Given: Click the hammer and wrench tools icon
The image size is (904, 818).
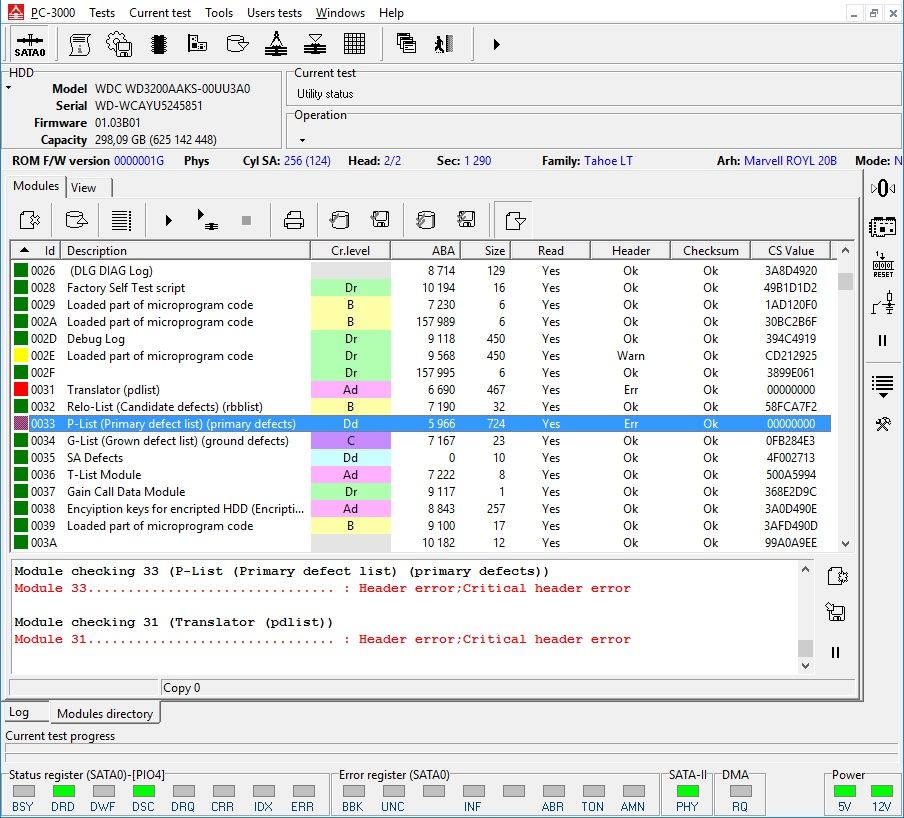Looking at the screenshot, I should pos(883,424).
